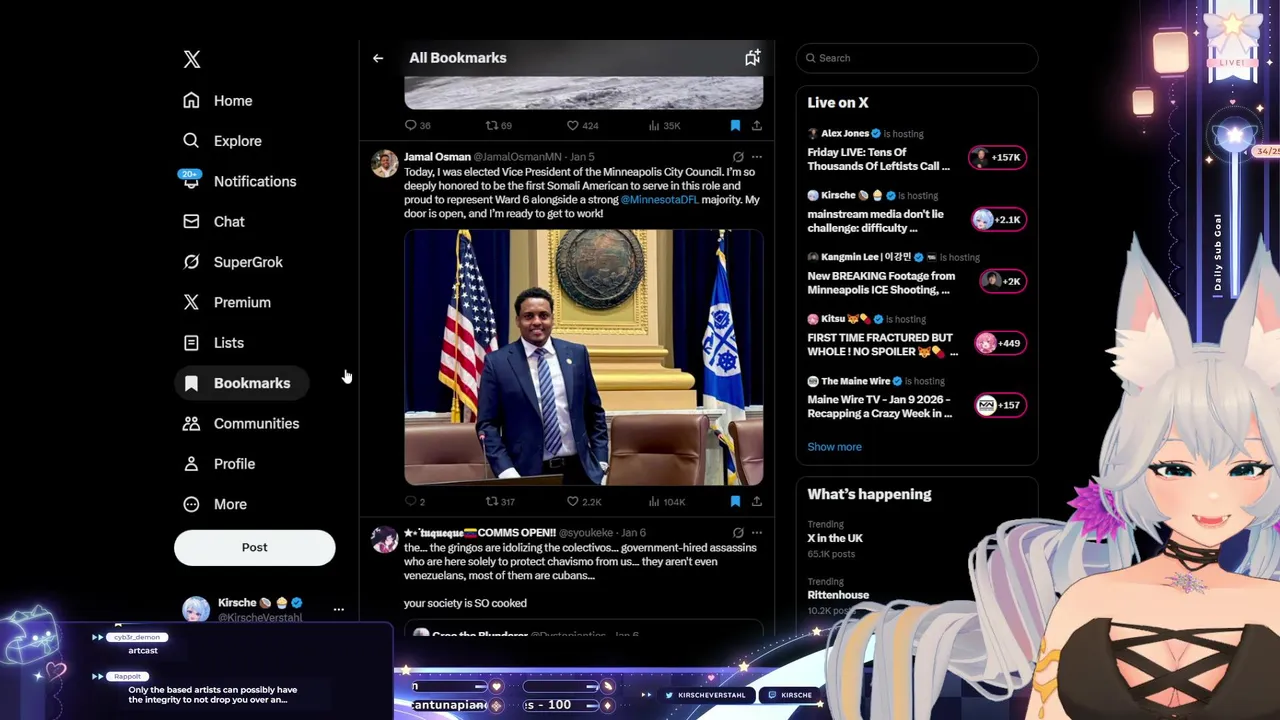Open account menu dots beside Kirsche
The image size is (1280, 720).
[x=339, y=609]
